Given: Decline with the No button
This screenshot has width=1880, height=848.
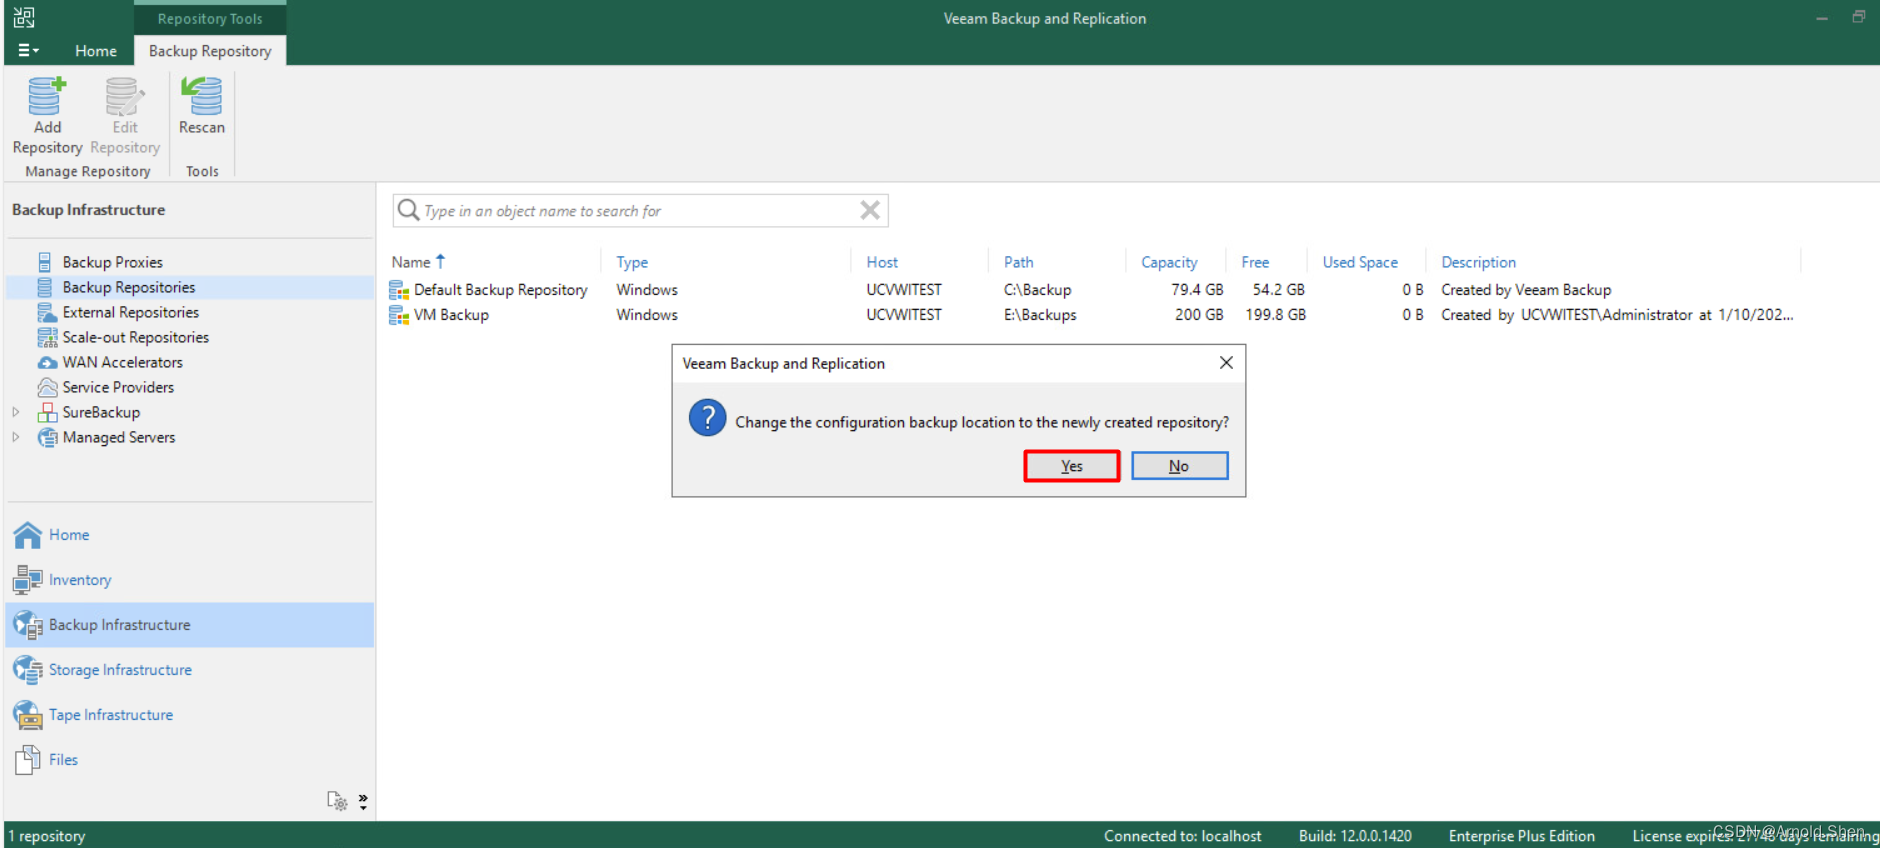Looking at the screenshot, I should tap(1179, 466).
